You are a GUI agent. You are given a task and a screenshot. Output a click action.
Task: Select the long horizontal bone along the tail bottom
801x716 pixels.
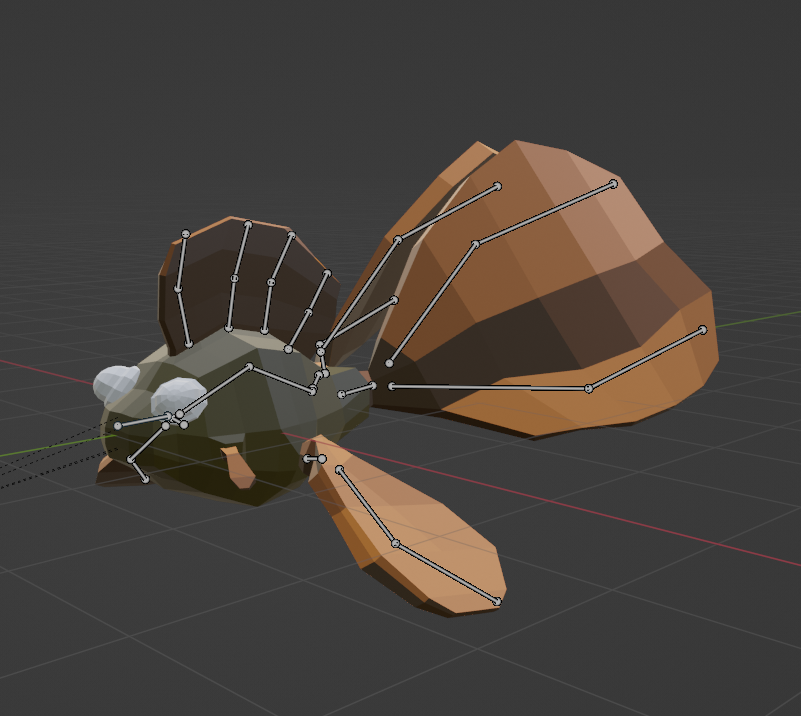(x=490, y=387)
